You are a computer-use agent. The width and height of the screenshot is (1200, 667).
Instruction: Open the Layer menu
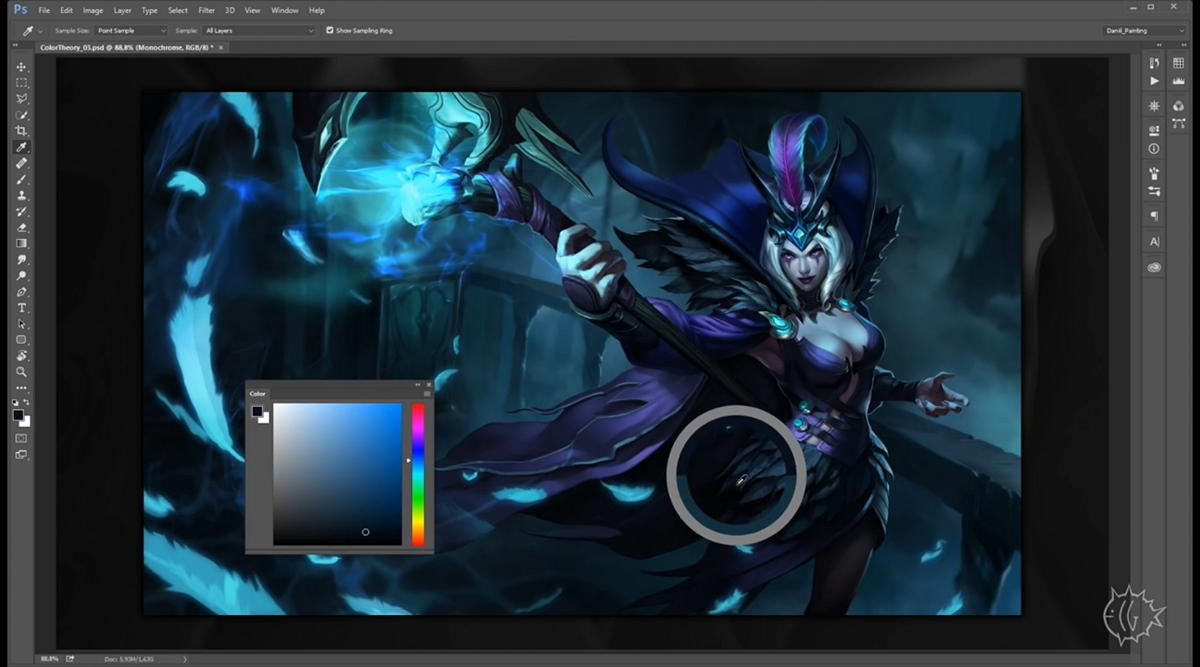(122, 10)
